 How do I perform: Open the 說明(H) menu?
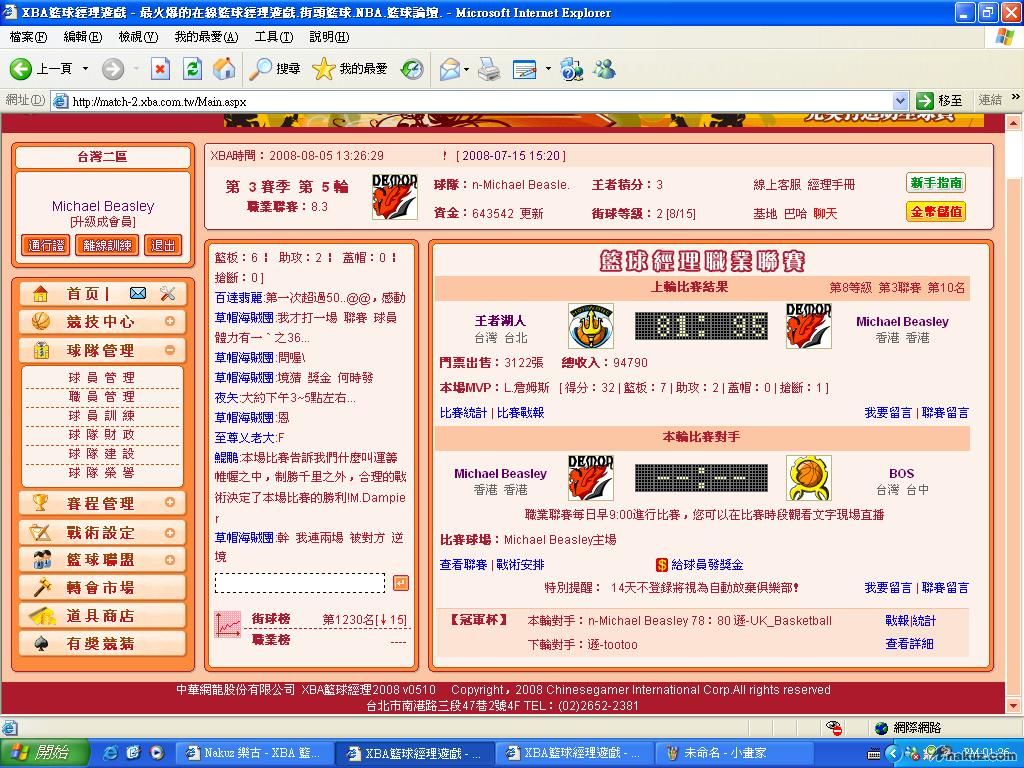(329, 37)
